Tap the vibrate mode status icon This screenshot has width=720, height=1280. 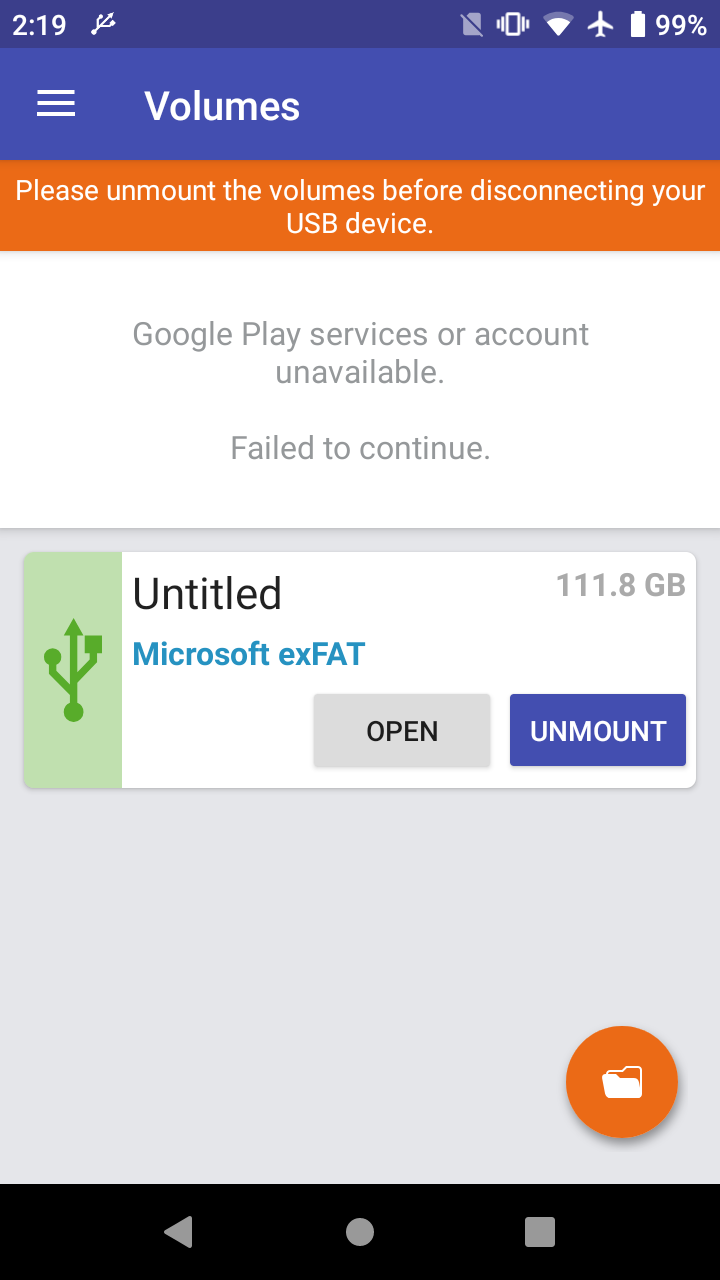click(513, 24)
